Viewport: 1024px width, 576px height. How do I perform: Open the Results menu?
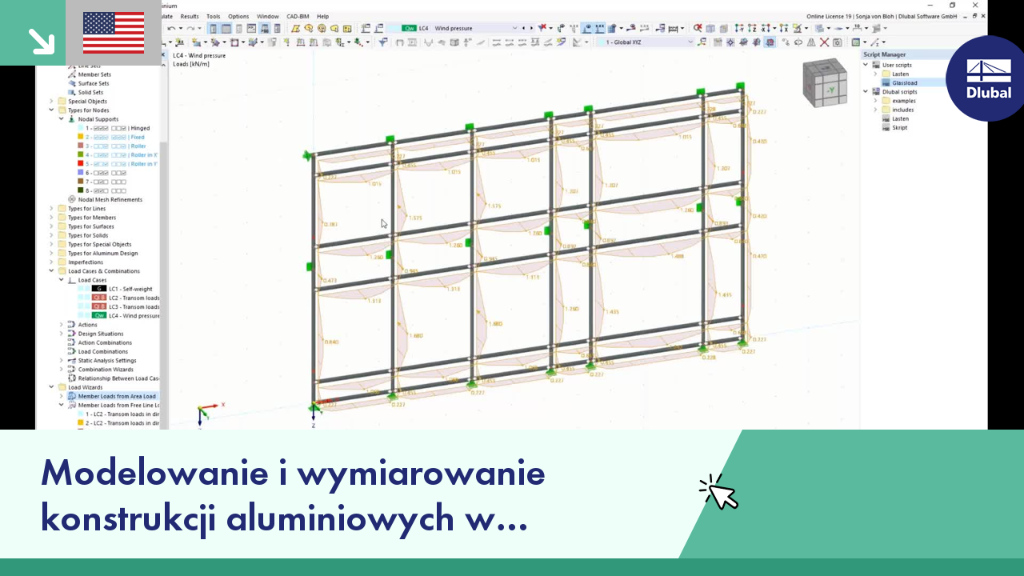(189, 16)
